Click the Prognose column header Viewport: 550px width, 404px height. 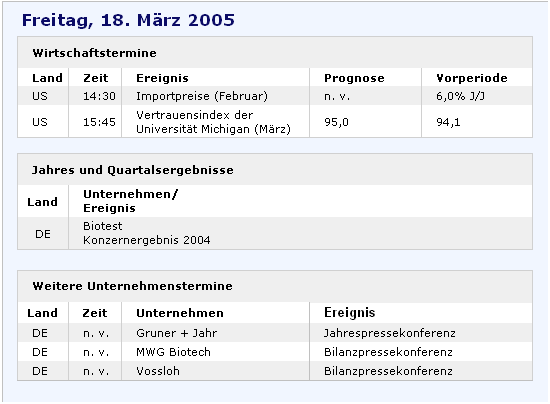click(354, 78)
